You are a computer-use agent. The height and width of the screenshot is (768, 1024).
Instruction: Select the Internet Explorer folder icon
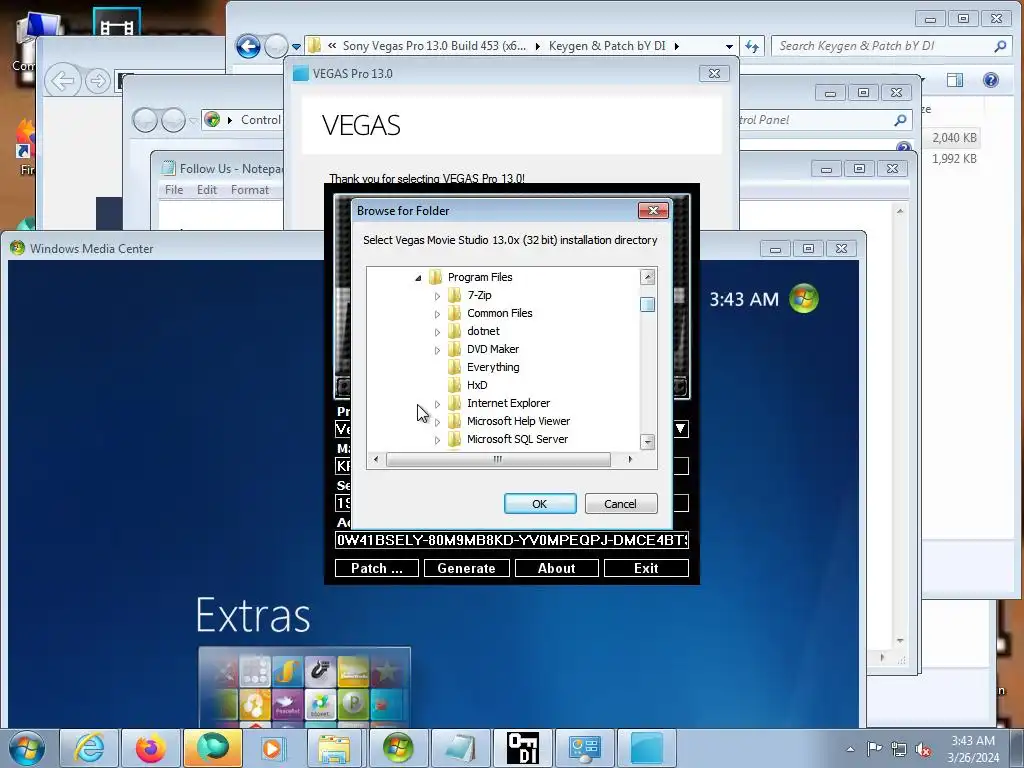click(x=455, y=403)
